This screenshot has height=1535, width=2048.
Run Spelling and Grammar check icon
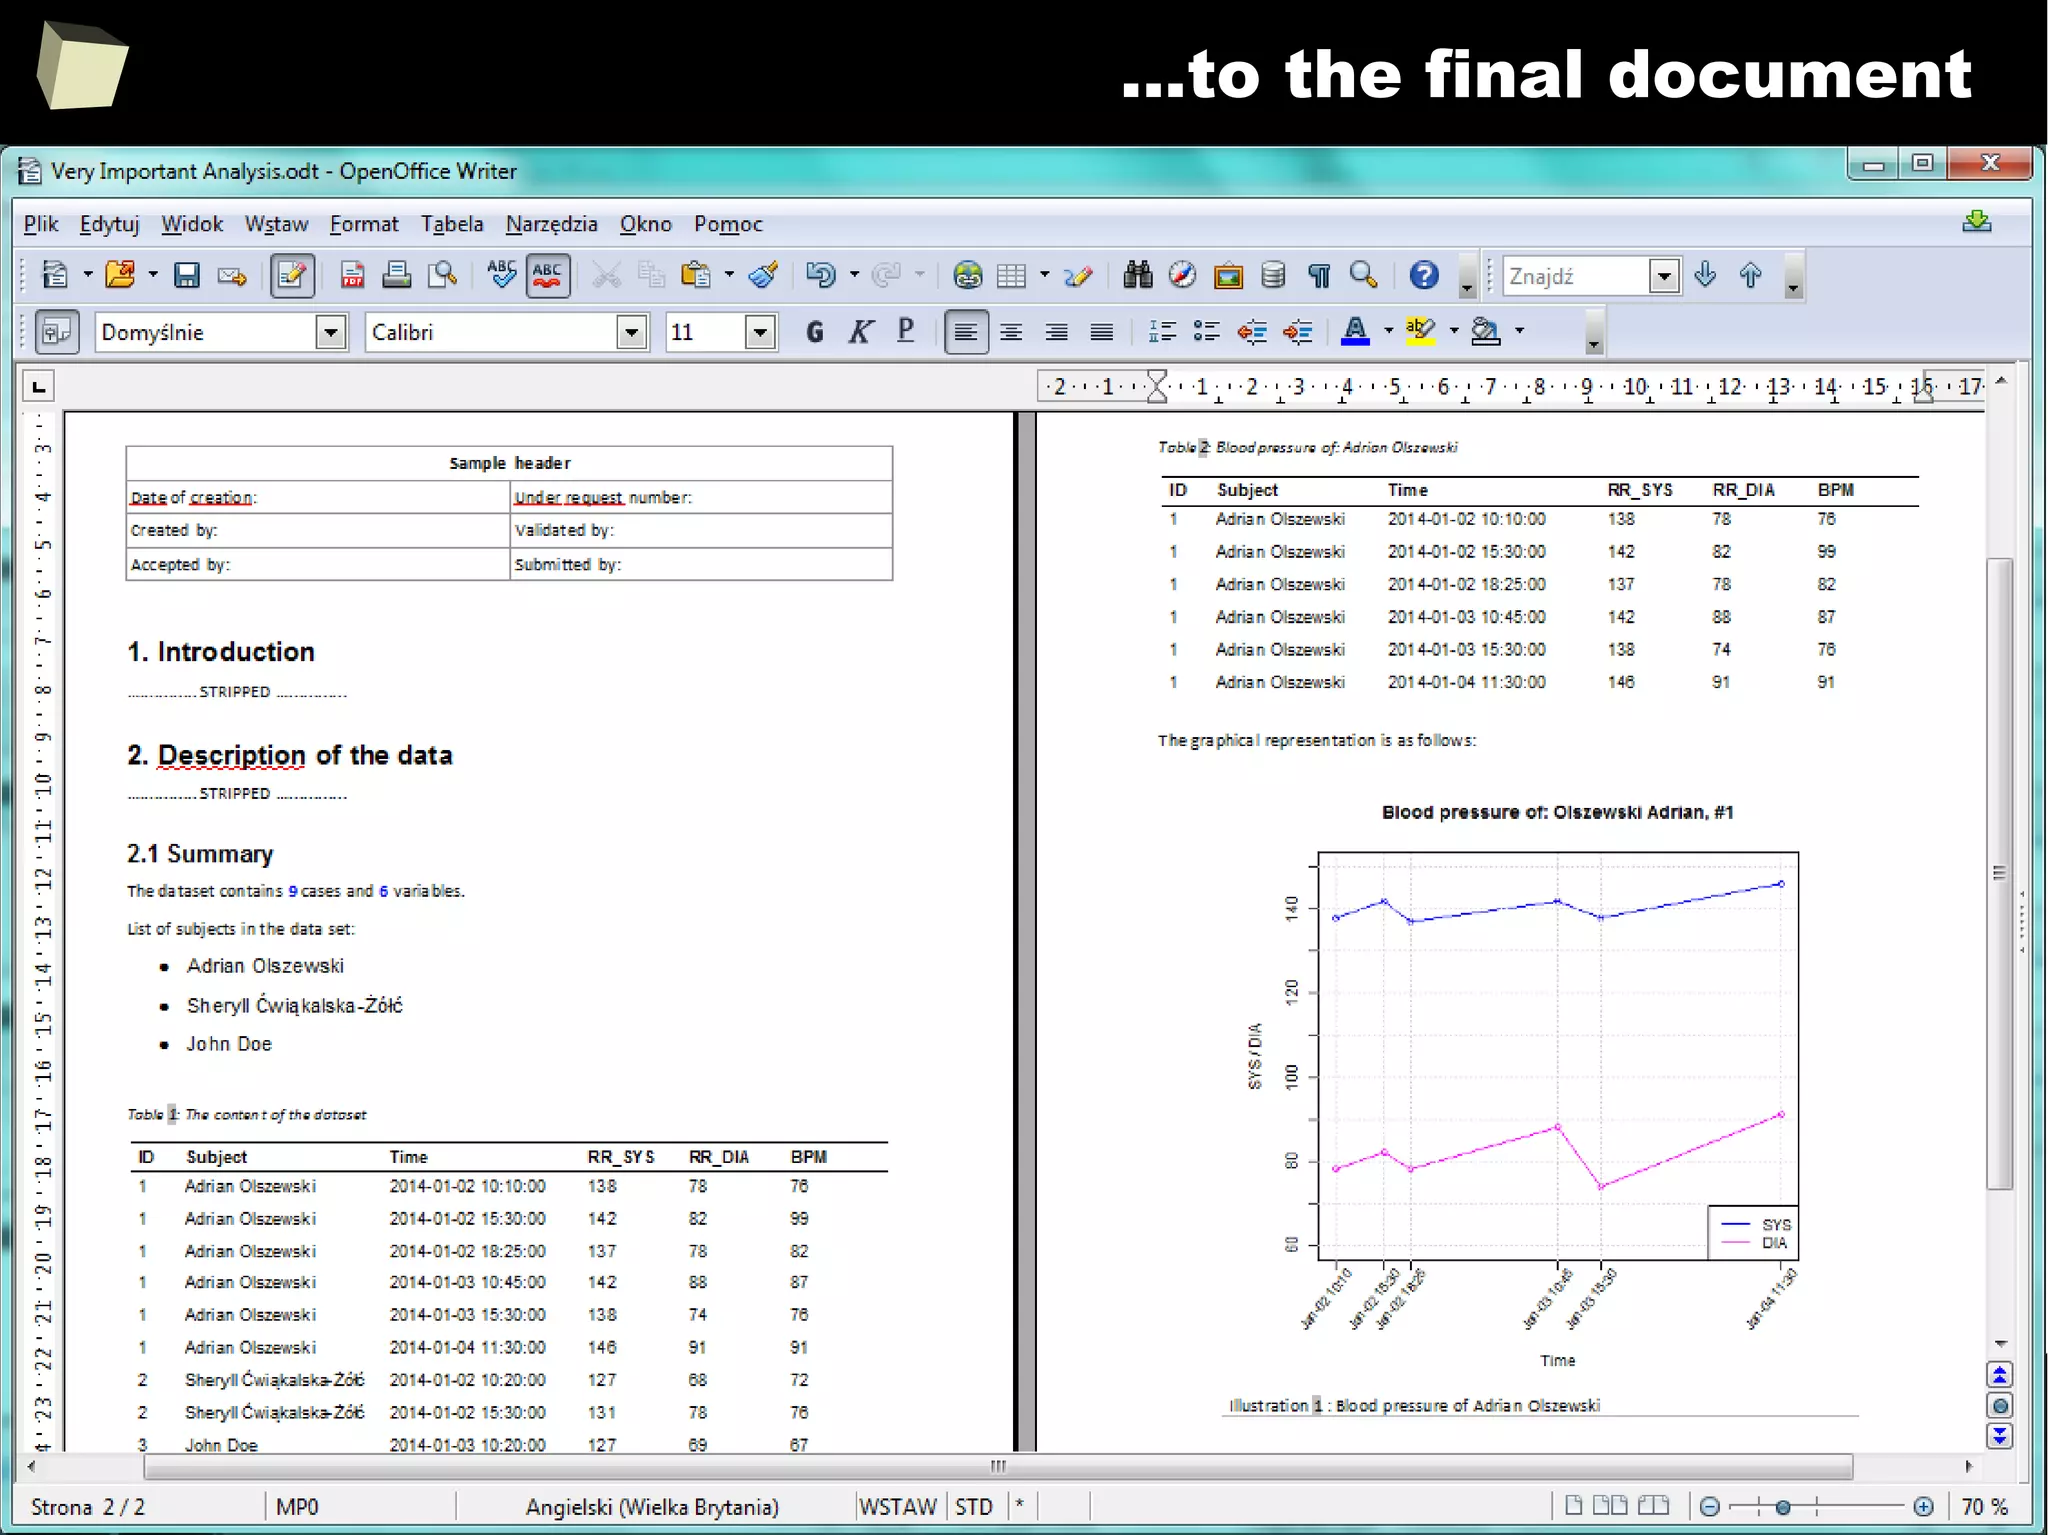[x=502, y=275]
